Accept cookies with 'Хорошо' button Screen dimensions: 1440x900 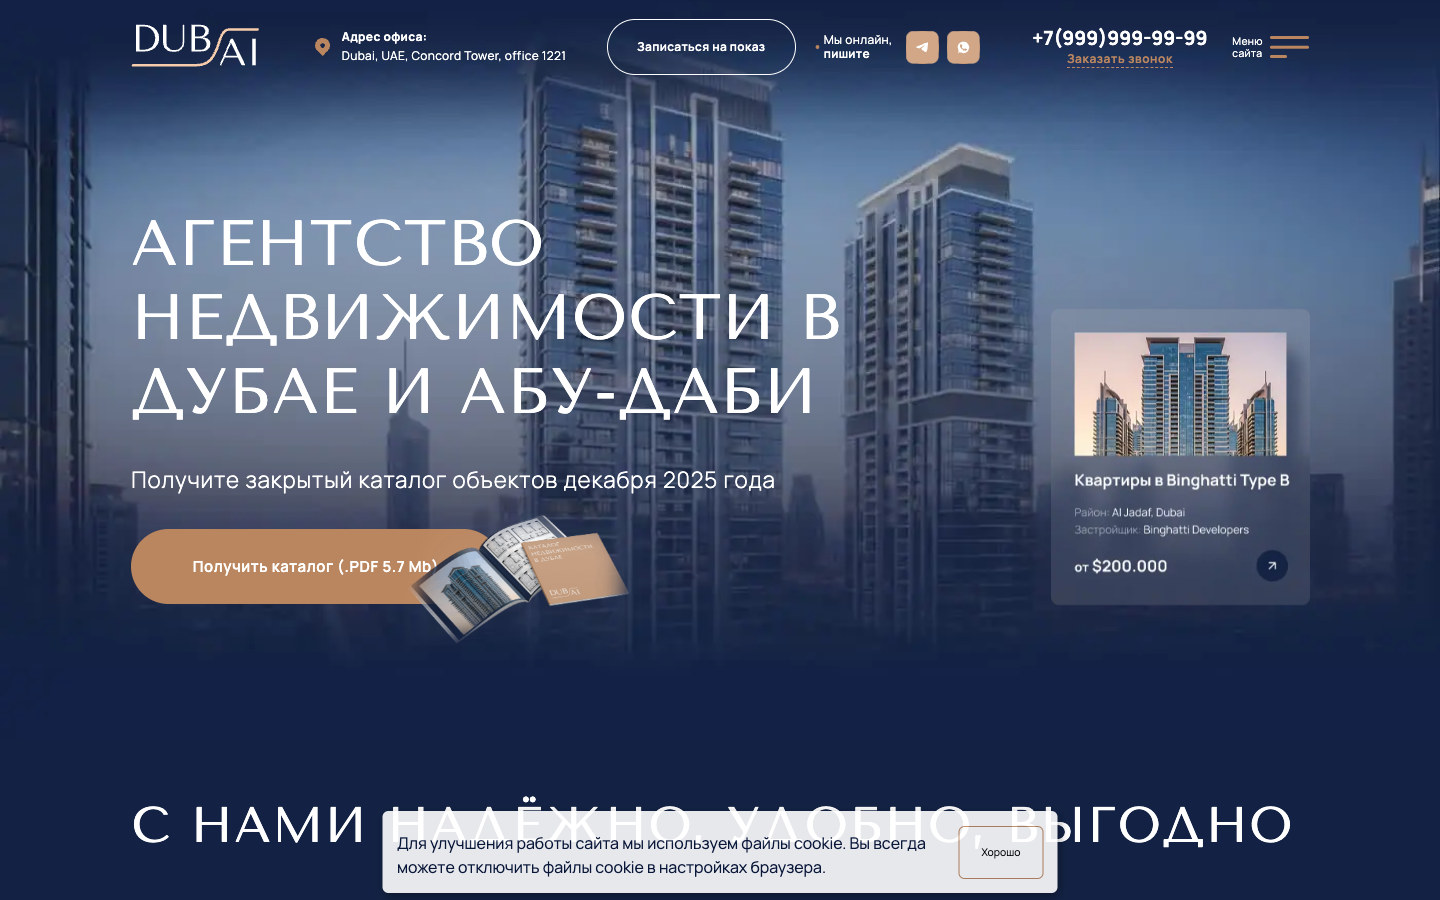coord(1001,853)
